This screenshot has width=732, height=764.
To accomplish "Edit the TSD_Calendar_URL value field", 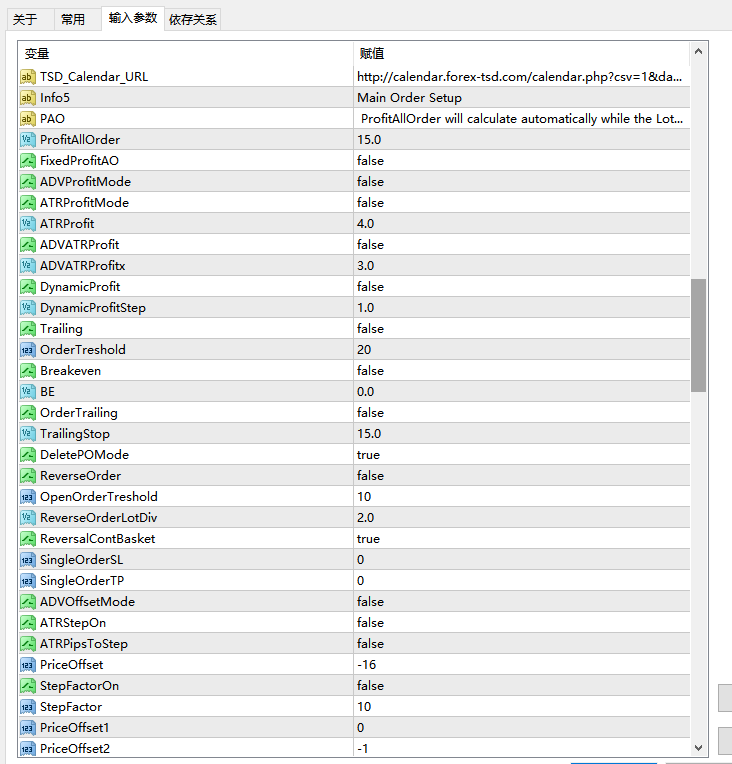I will (521, 76).
